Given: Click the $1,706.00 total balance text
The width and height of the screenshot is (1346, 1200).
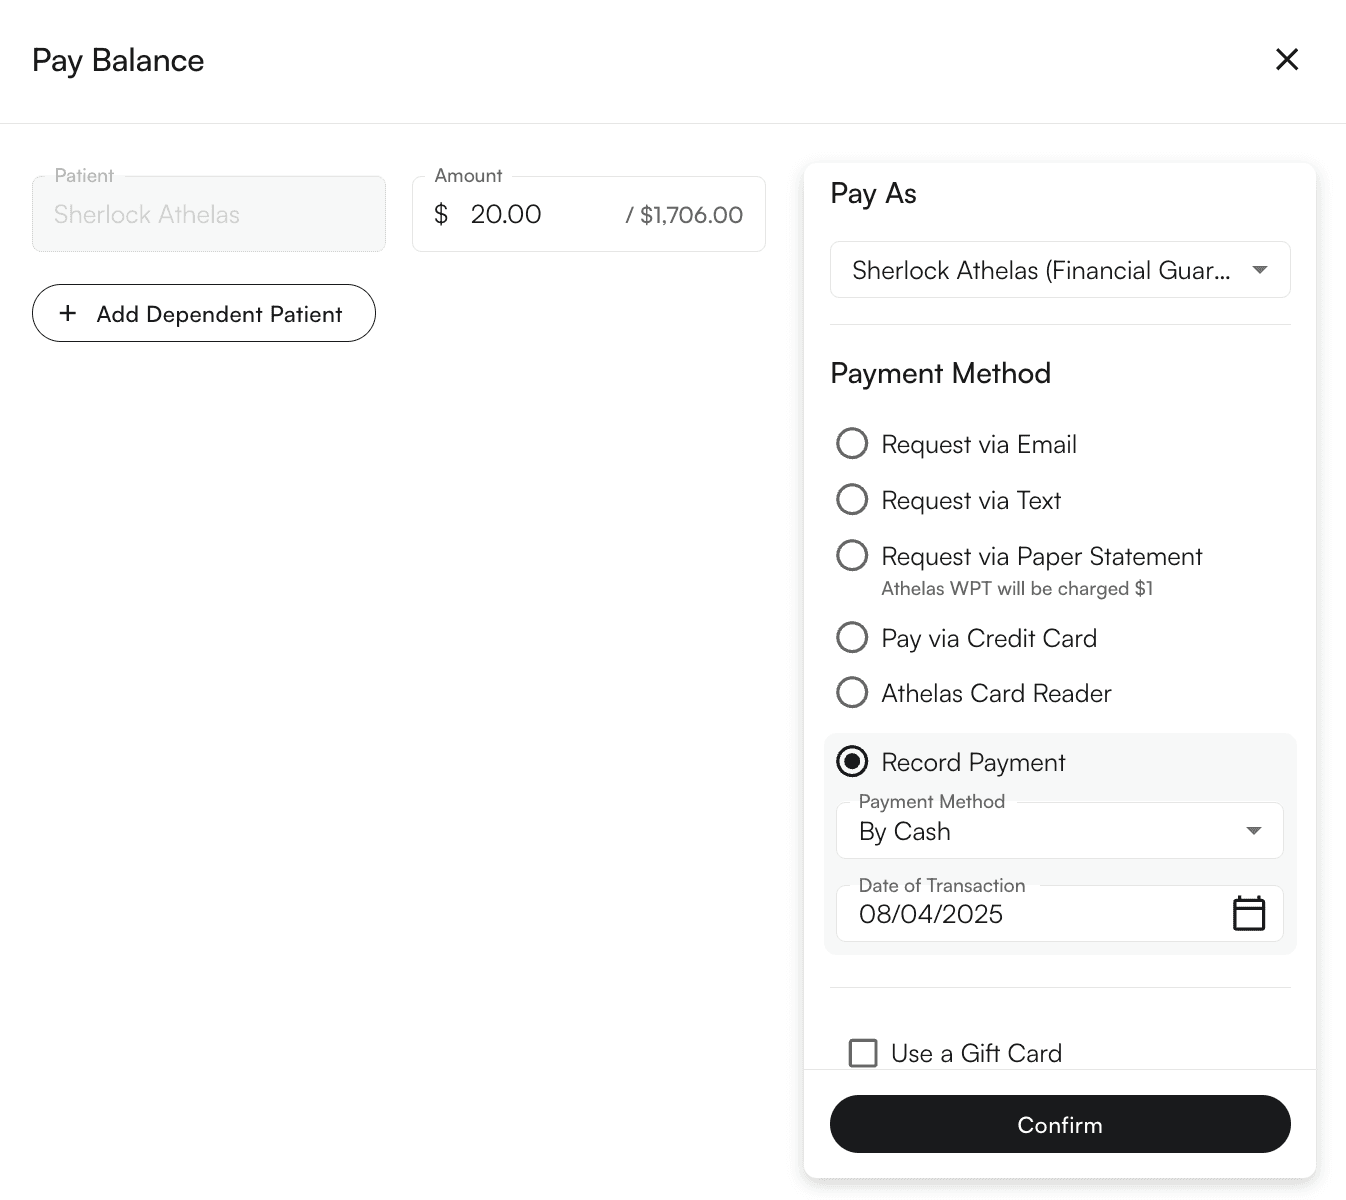Looking at the screenshot, I should point(691,215).
